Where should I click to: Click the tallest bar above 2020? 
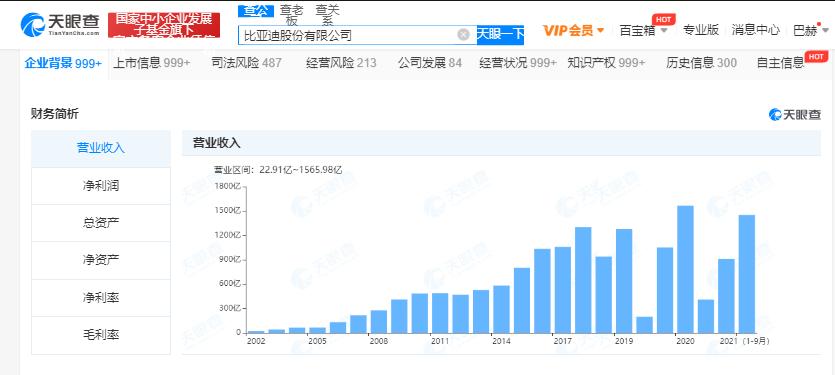685,270
